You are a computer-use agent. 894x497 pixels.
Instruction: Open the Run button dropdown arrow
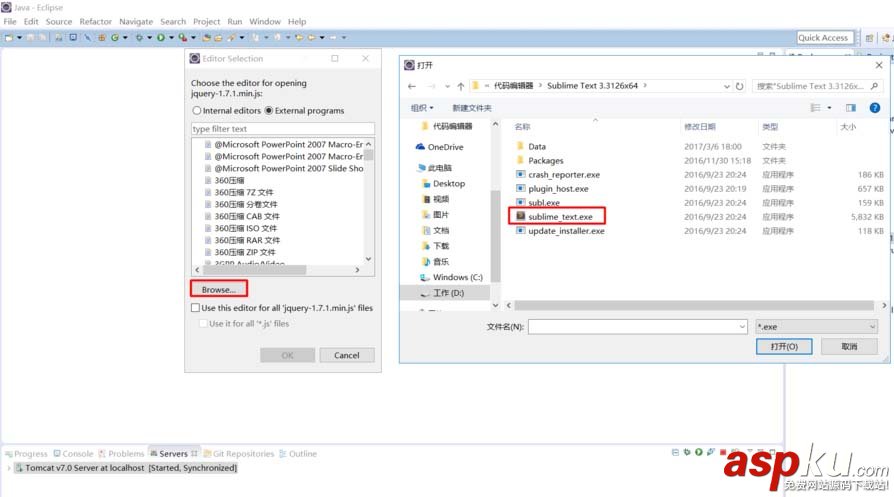click(172, 38)
